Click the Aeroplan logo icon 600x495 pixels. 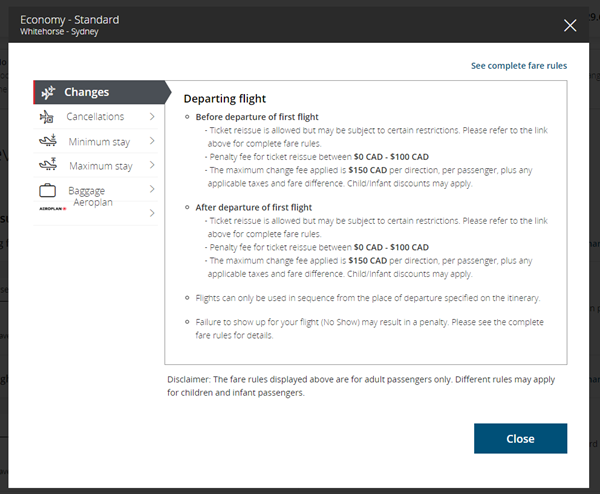[x=52, y=208]
